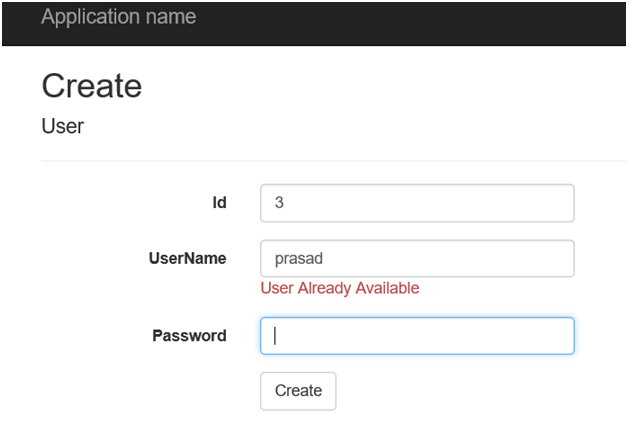Viewport: 628px width, 426px height.
Task: Click into the Password input field
Action: point(417,336)
